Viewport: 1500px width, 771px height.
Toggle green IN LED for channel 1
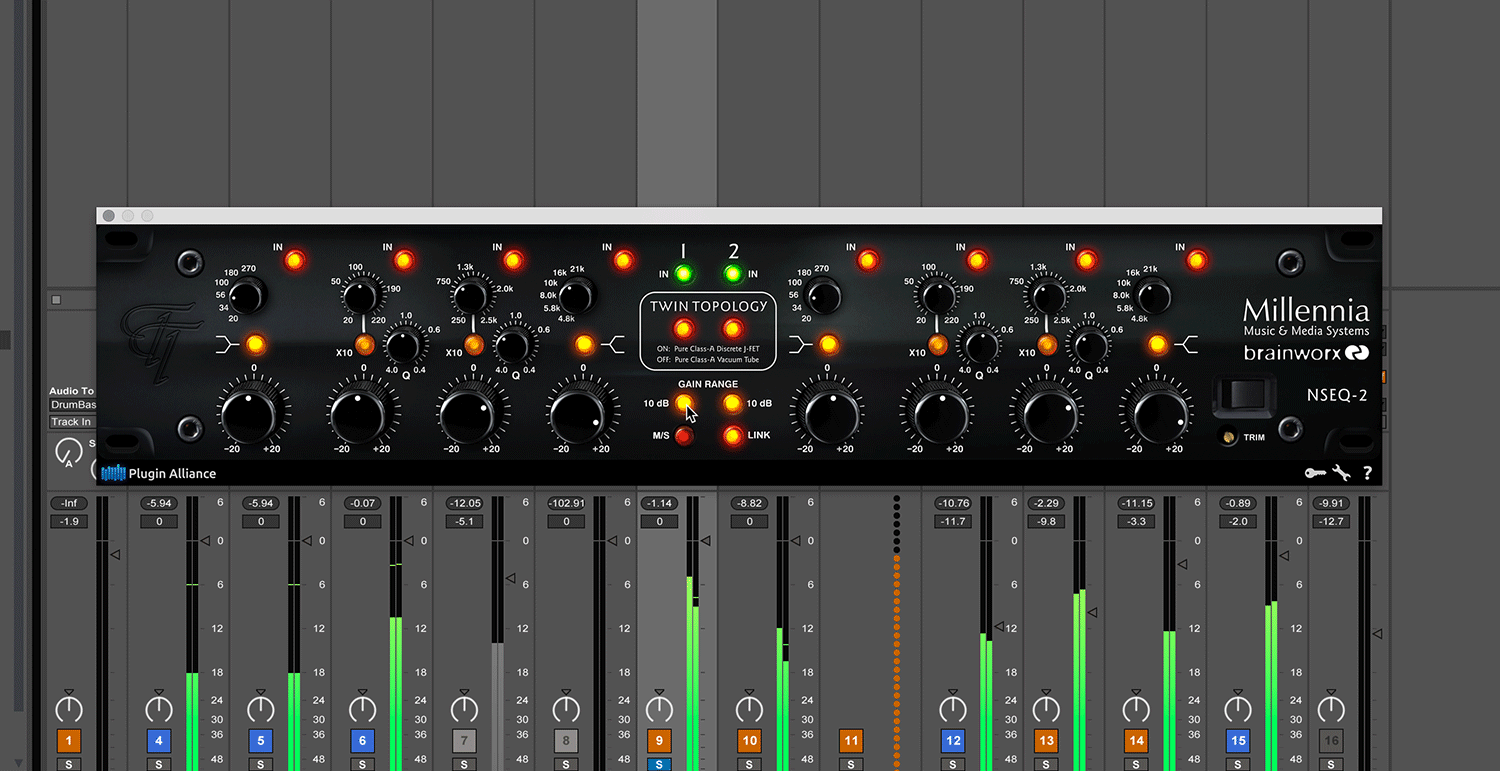(x=684, y=274)
